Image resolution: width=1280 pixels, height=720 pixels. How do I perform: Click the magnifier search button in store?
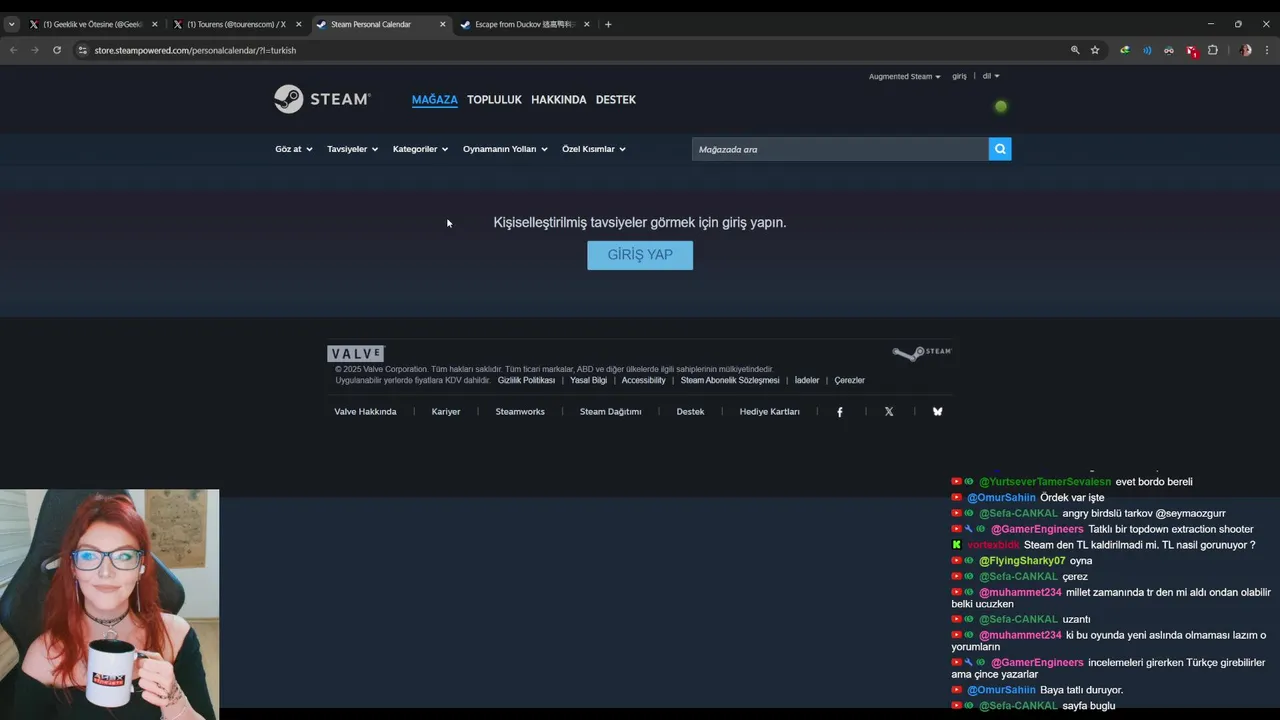pyautogui.click(x=1000, y=149)
